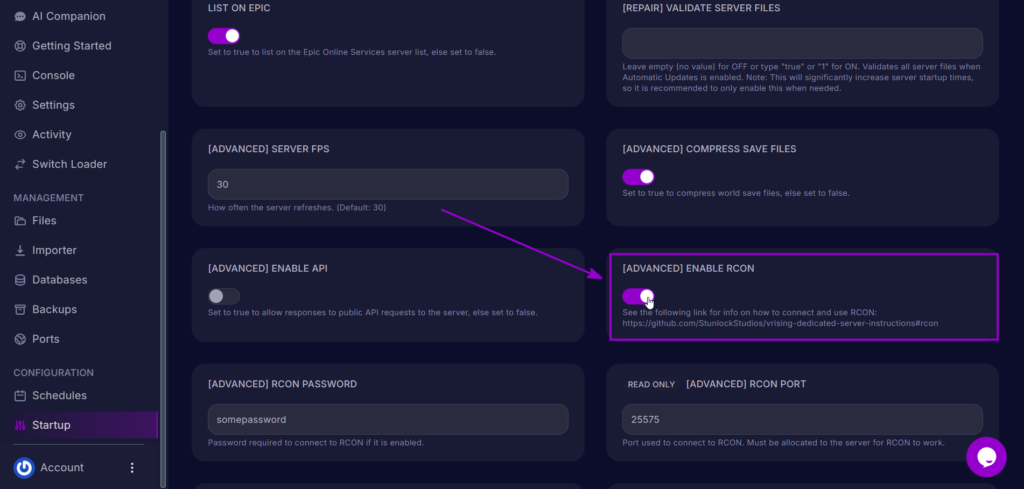Enable the Advanced Enable API switch

click(x=224, y=296)
